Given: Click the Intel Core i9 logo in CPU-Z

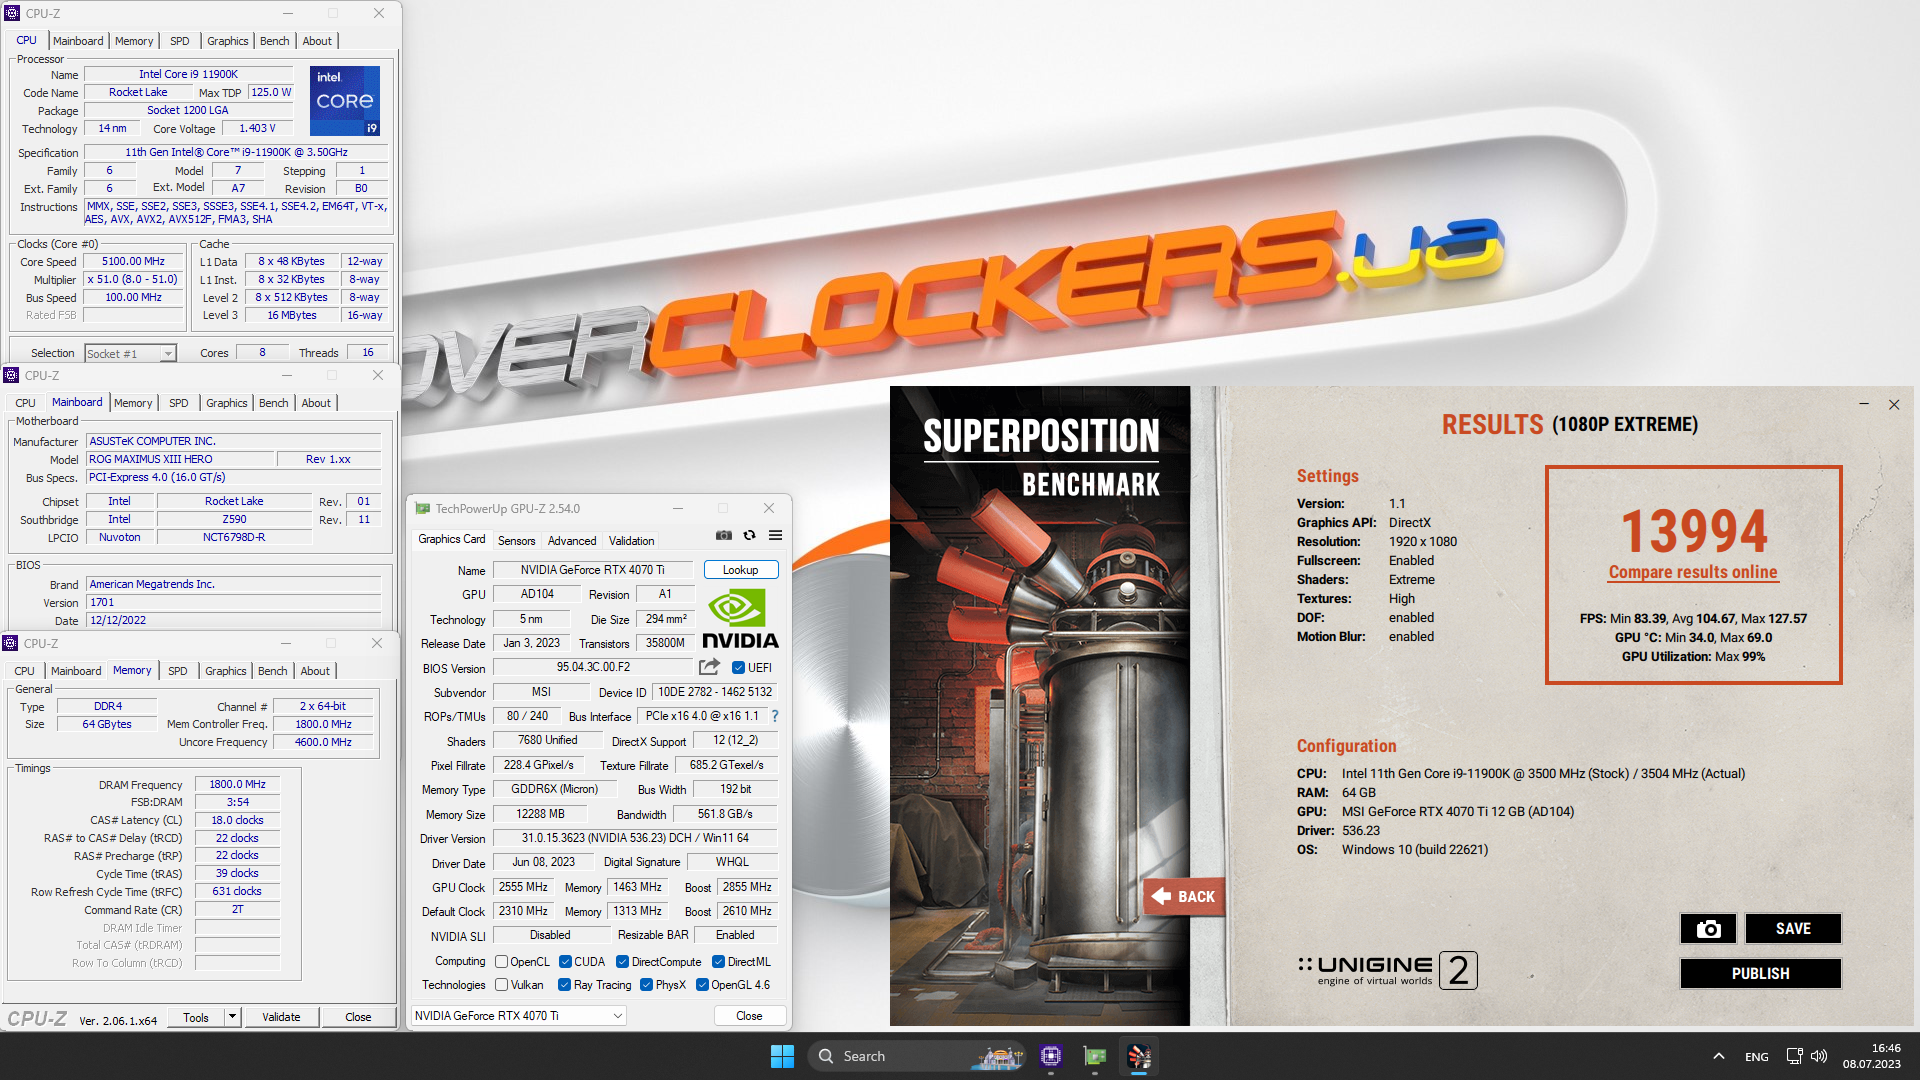Looking at the screenshot, I should 345,100.
